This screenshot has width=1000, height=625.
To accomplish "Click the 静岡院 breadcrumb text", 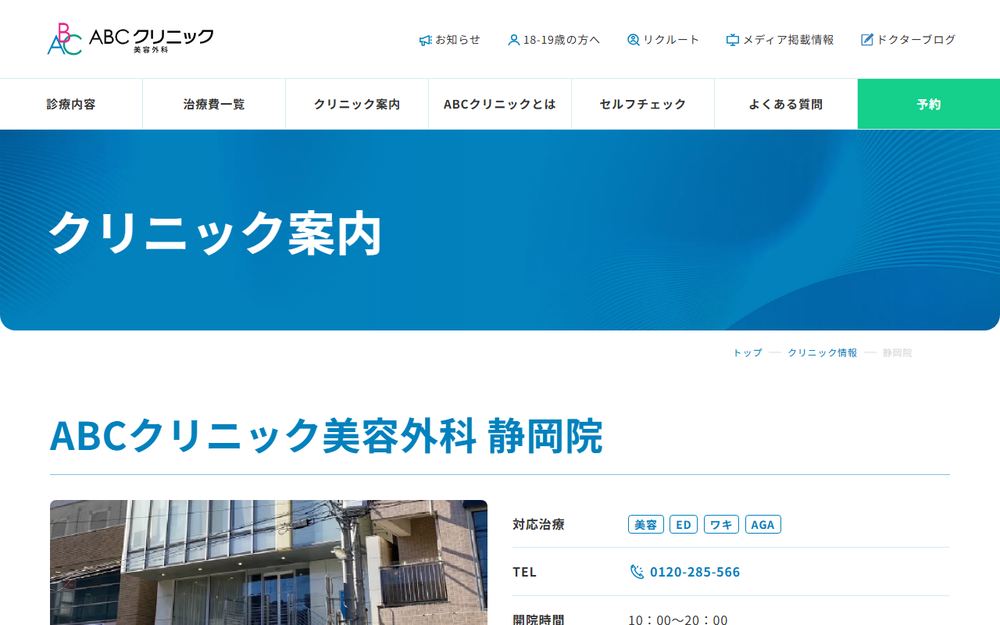I will [897, 353].
